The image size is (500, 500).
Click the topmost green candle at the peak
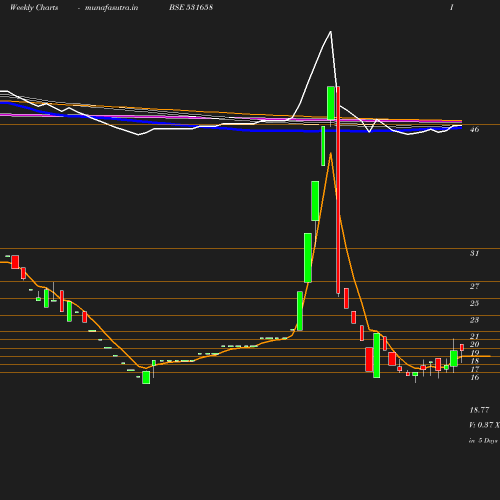(x=331, y=103)
